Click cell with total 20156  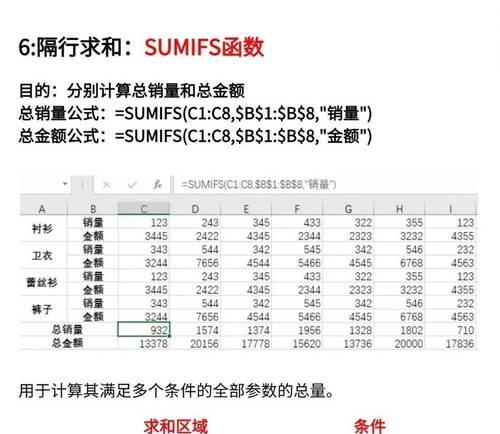196,343
